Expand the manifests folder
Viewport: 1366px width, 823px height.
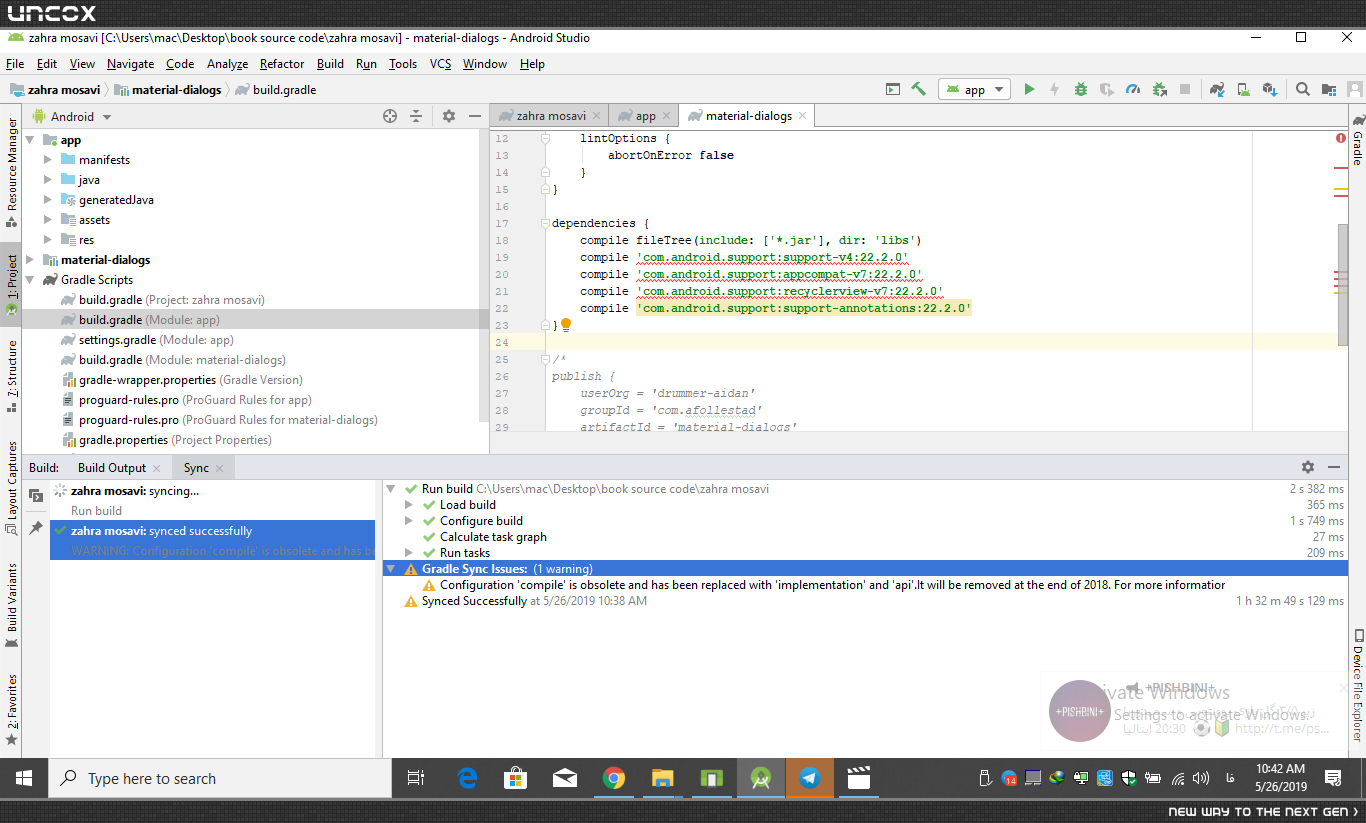(48, 160)
